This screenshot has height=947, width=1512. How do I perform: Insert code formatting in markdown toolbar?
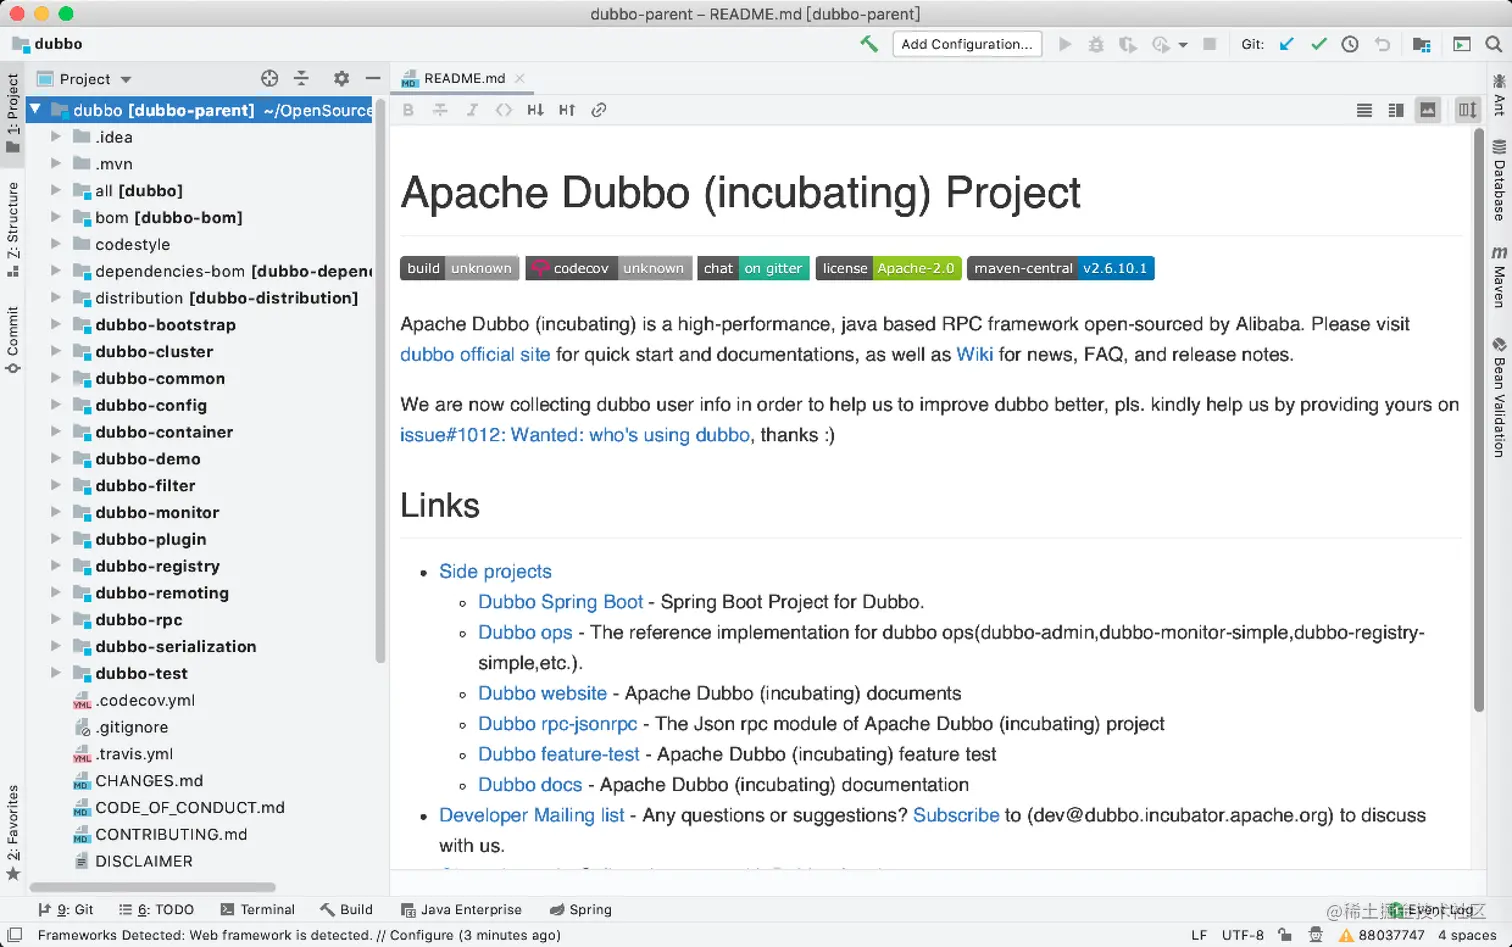(503, 110)
